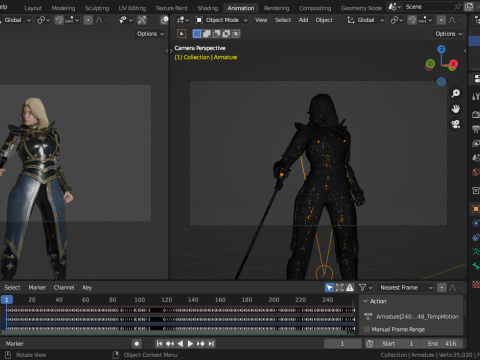Toggle snapping magnet in the right viewport header
Screen dimensions: 480x360
click(412, 20)
